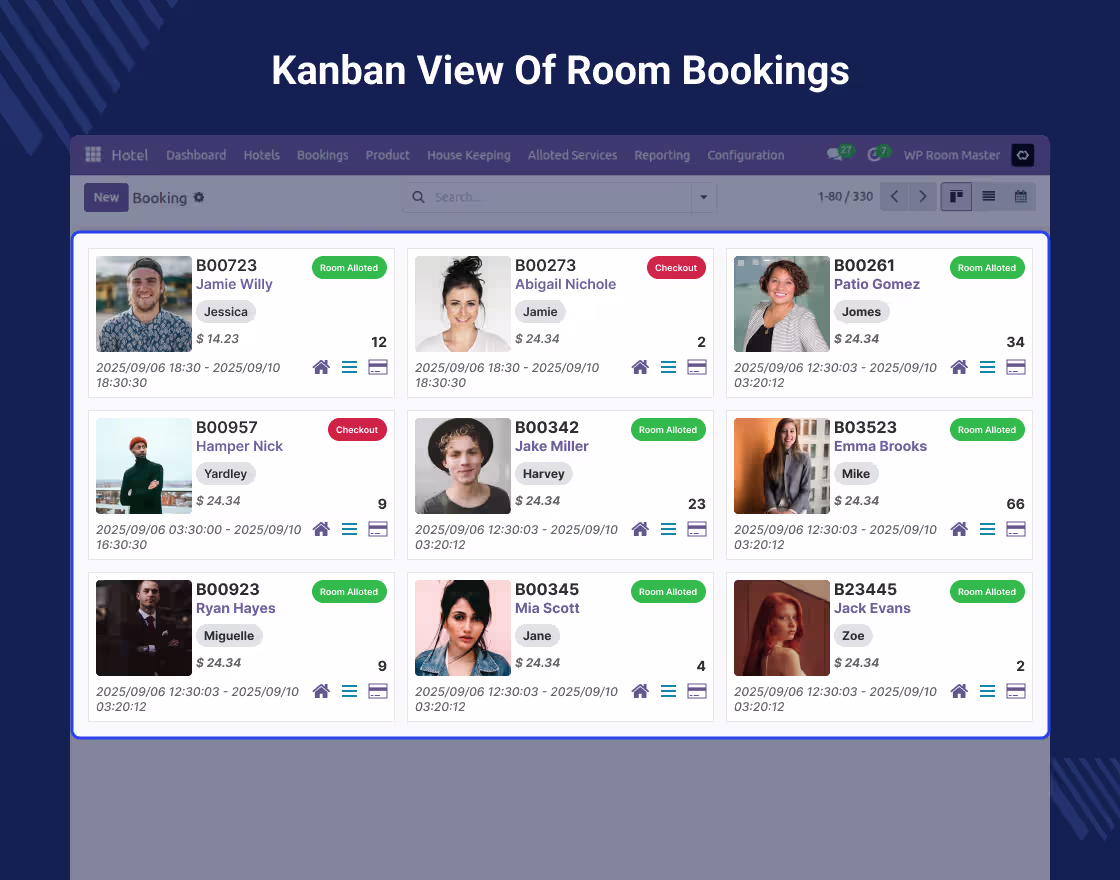Click the B00345 booking number
1120x880 pixels.
547,589
